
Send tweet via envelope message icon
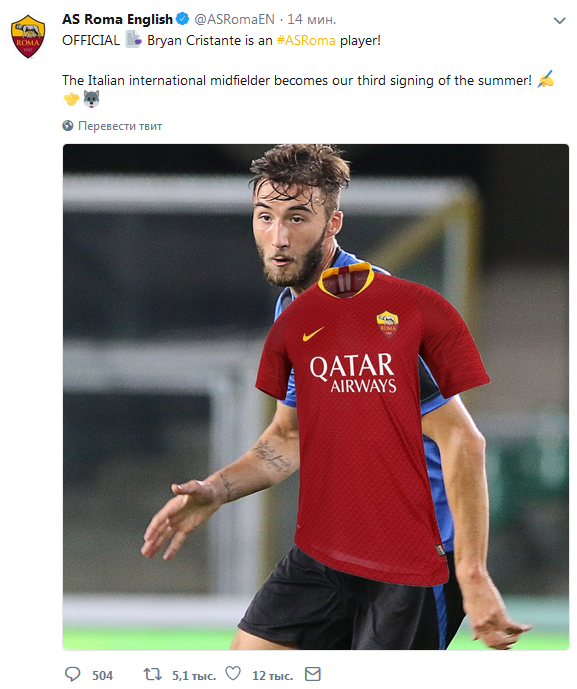coord(313,674)
